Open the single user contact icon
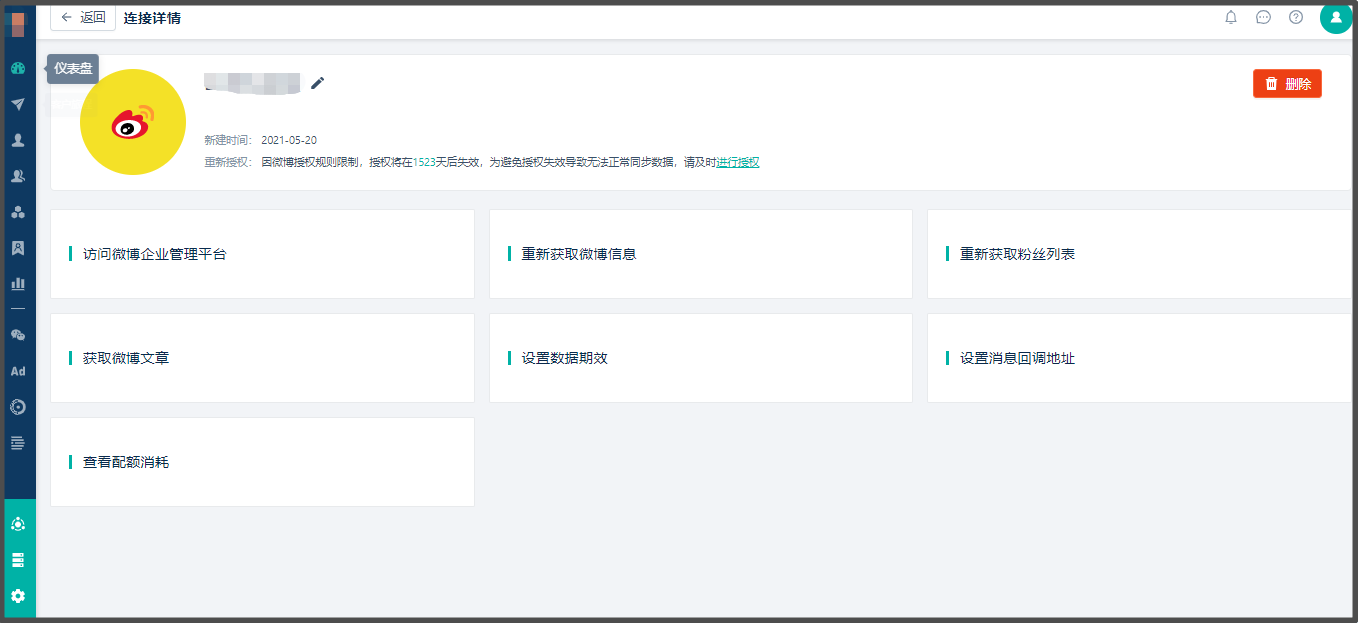 coord(18,140)
